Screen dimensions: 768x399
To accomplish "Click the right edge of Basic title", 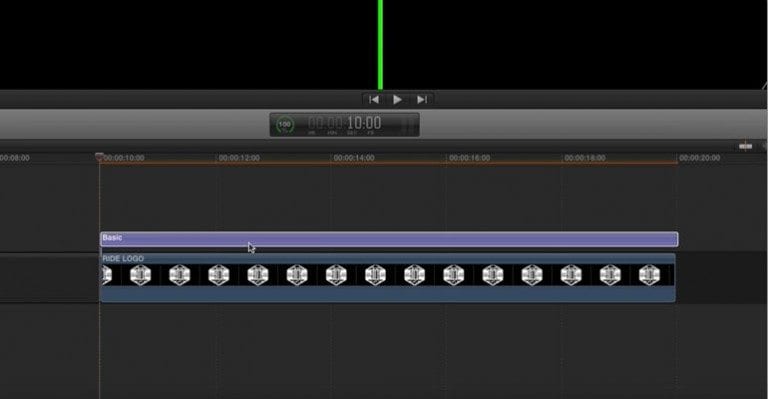I will tap(678, 239).
